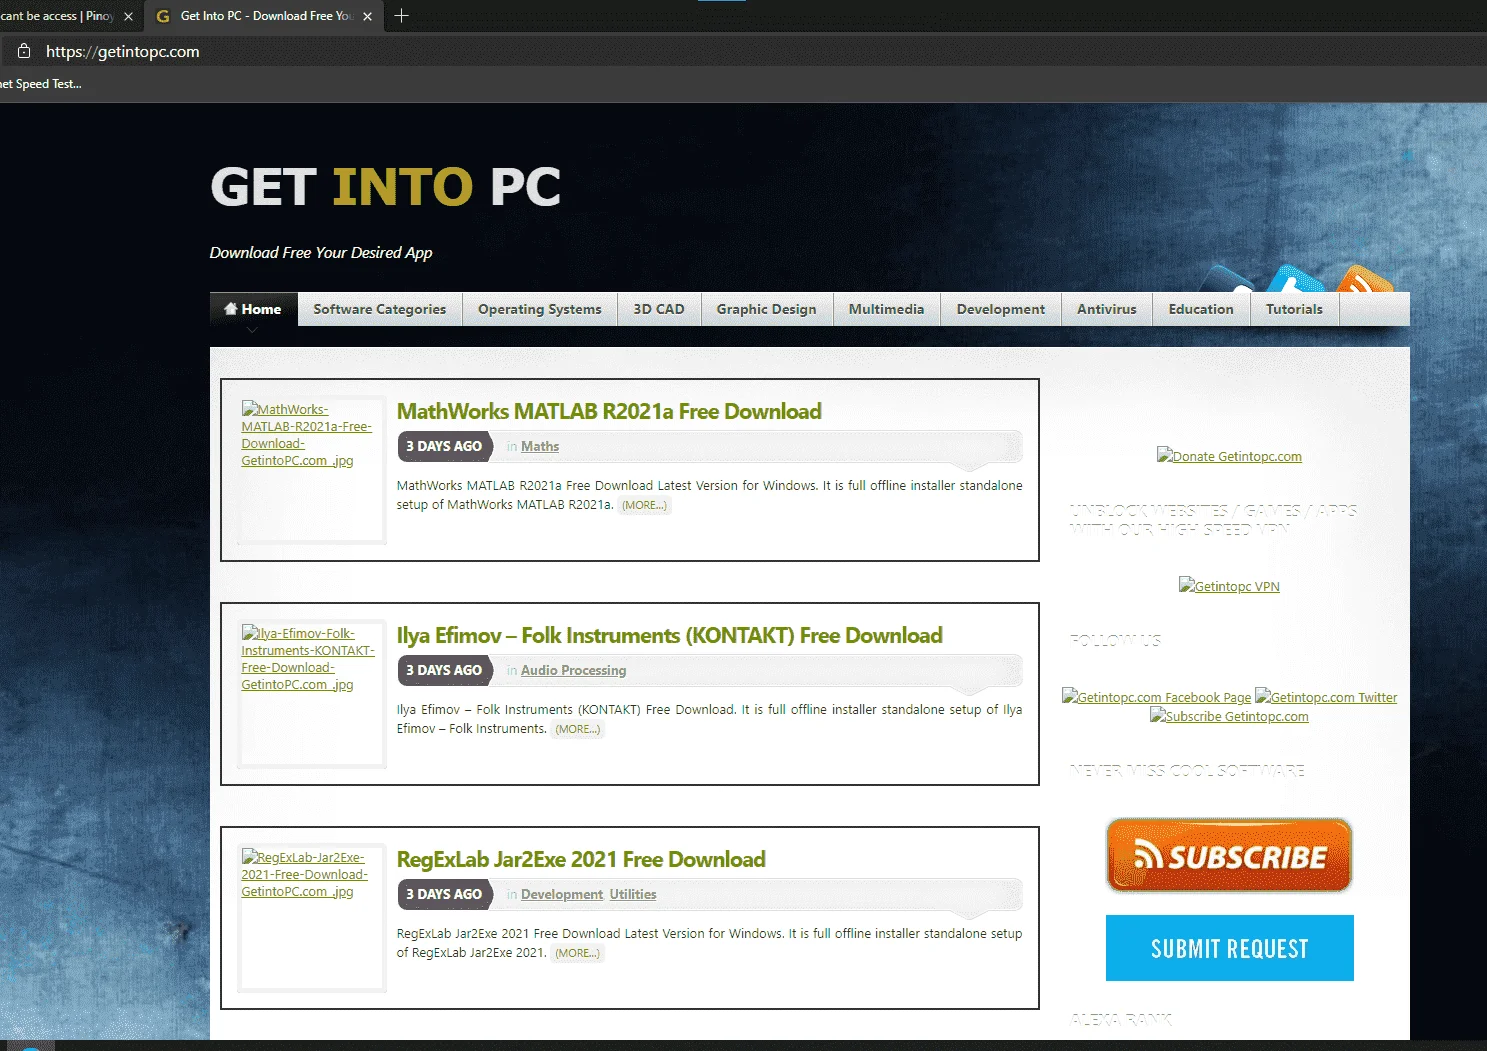
Task: Open the Development category link under Jar2Exe
Action: tap(562, 894)
